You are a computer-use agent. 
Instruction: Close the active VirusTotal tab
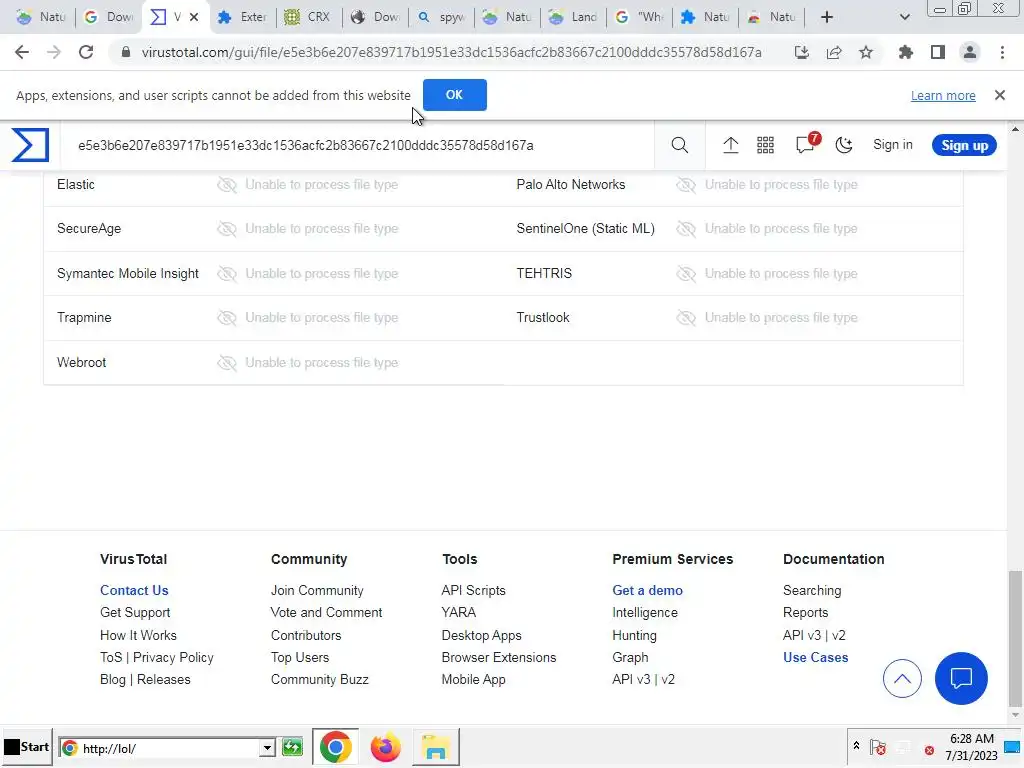click(x=194, y=17)
